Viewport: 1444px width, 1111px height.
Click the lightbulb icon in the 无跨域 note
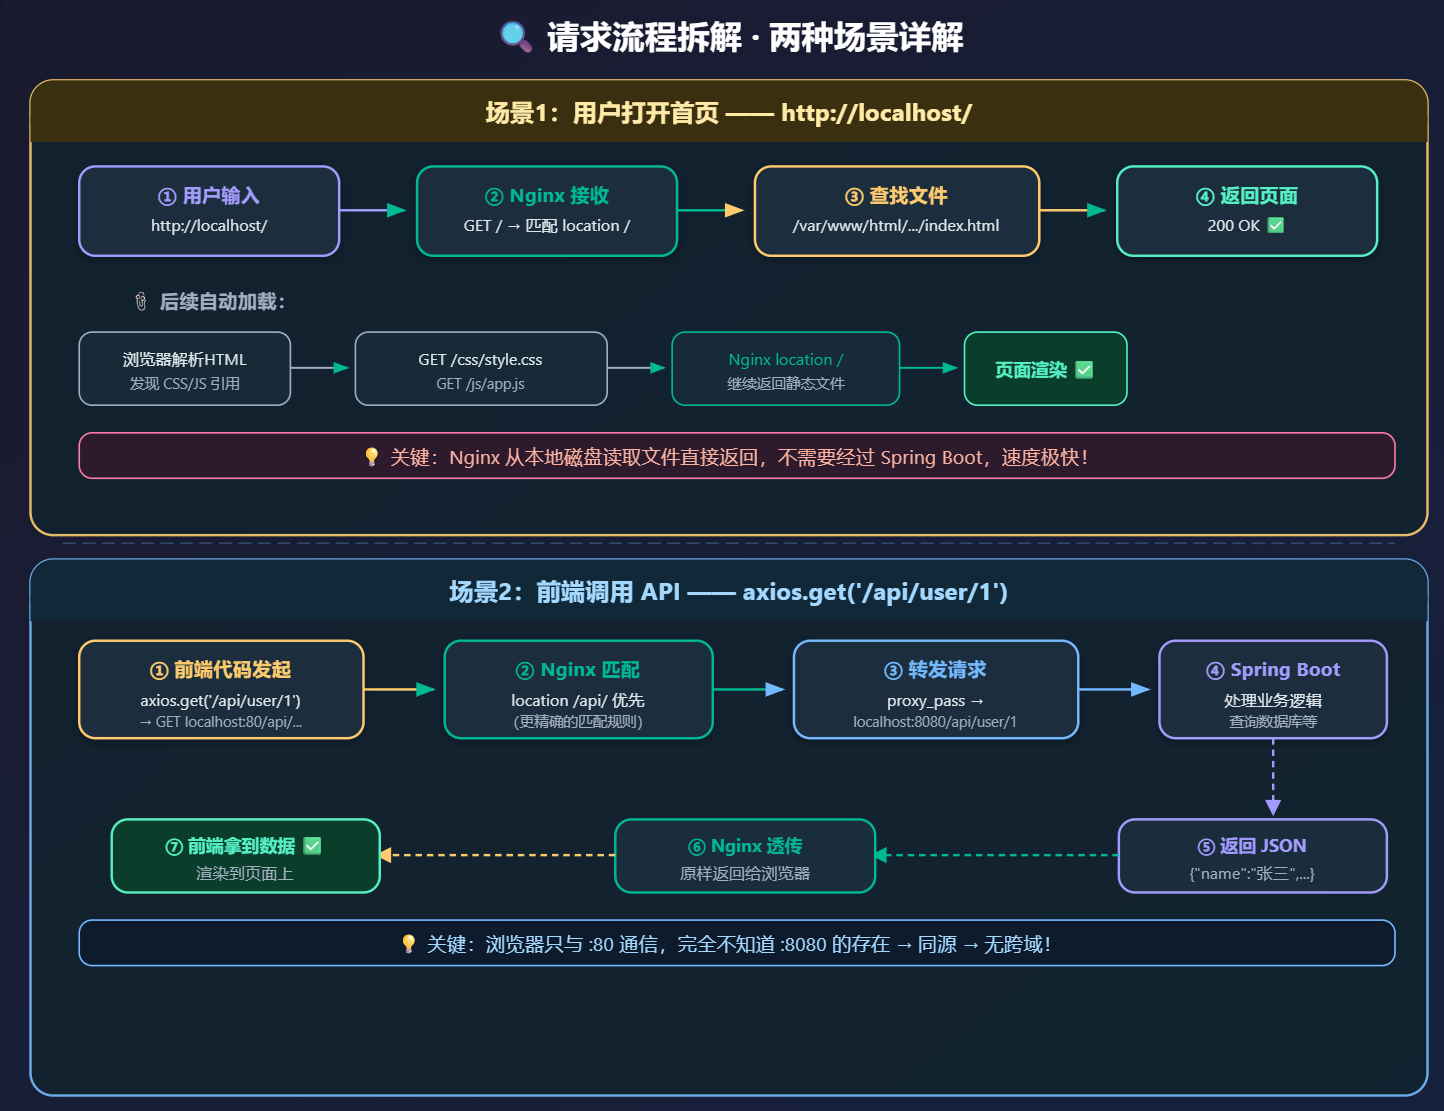coord(409,944)
